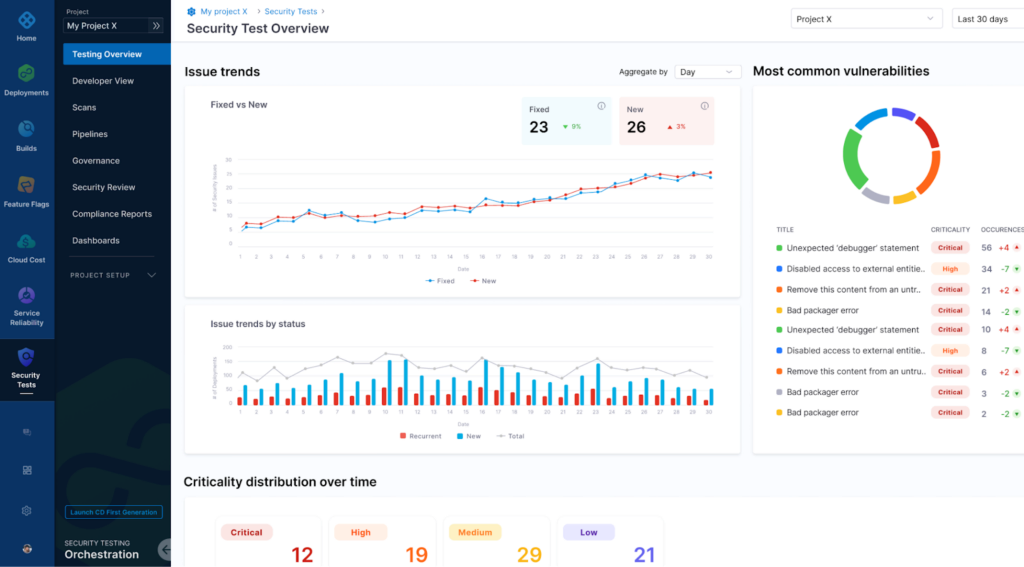Select Bad packager error row with 14 occurrences

pyautogui.click(x=899, y=310)
